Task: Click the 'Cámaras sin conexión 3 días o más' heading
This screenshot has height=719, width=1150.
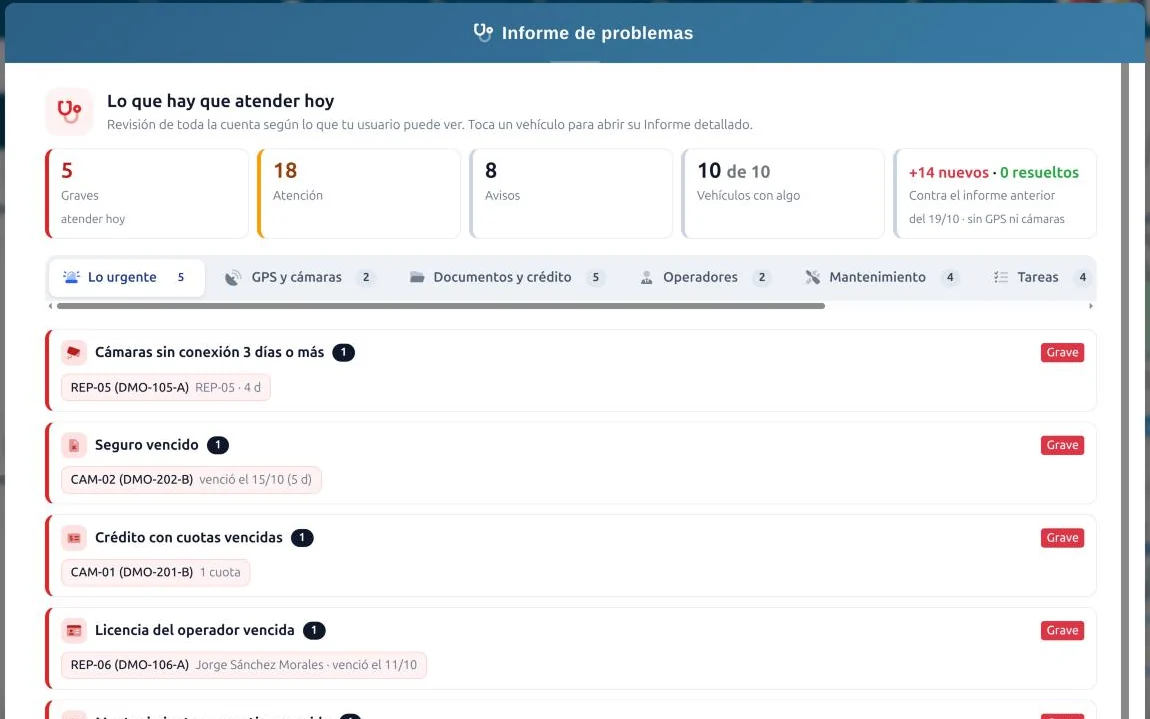Action: (210, 353)
